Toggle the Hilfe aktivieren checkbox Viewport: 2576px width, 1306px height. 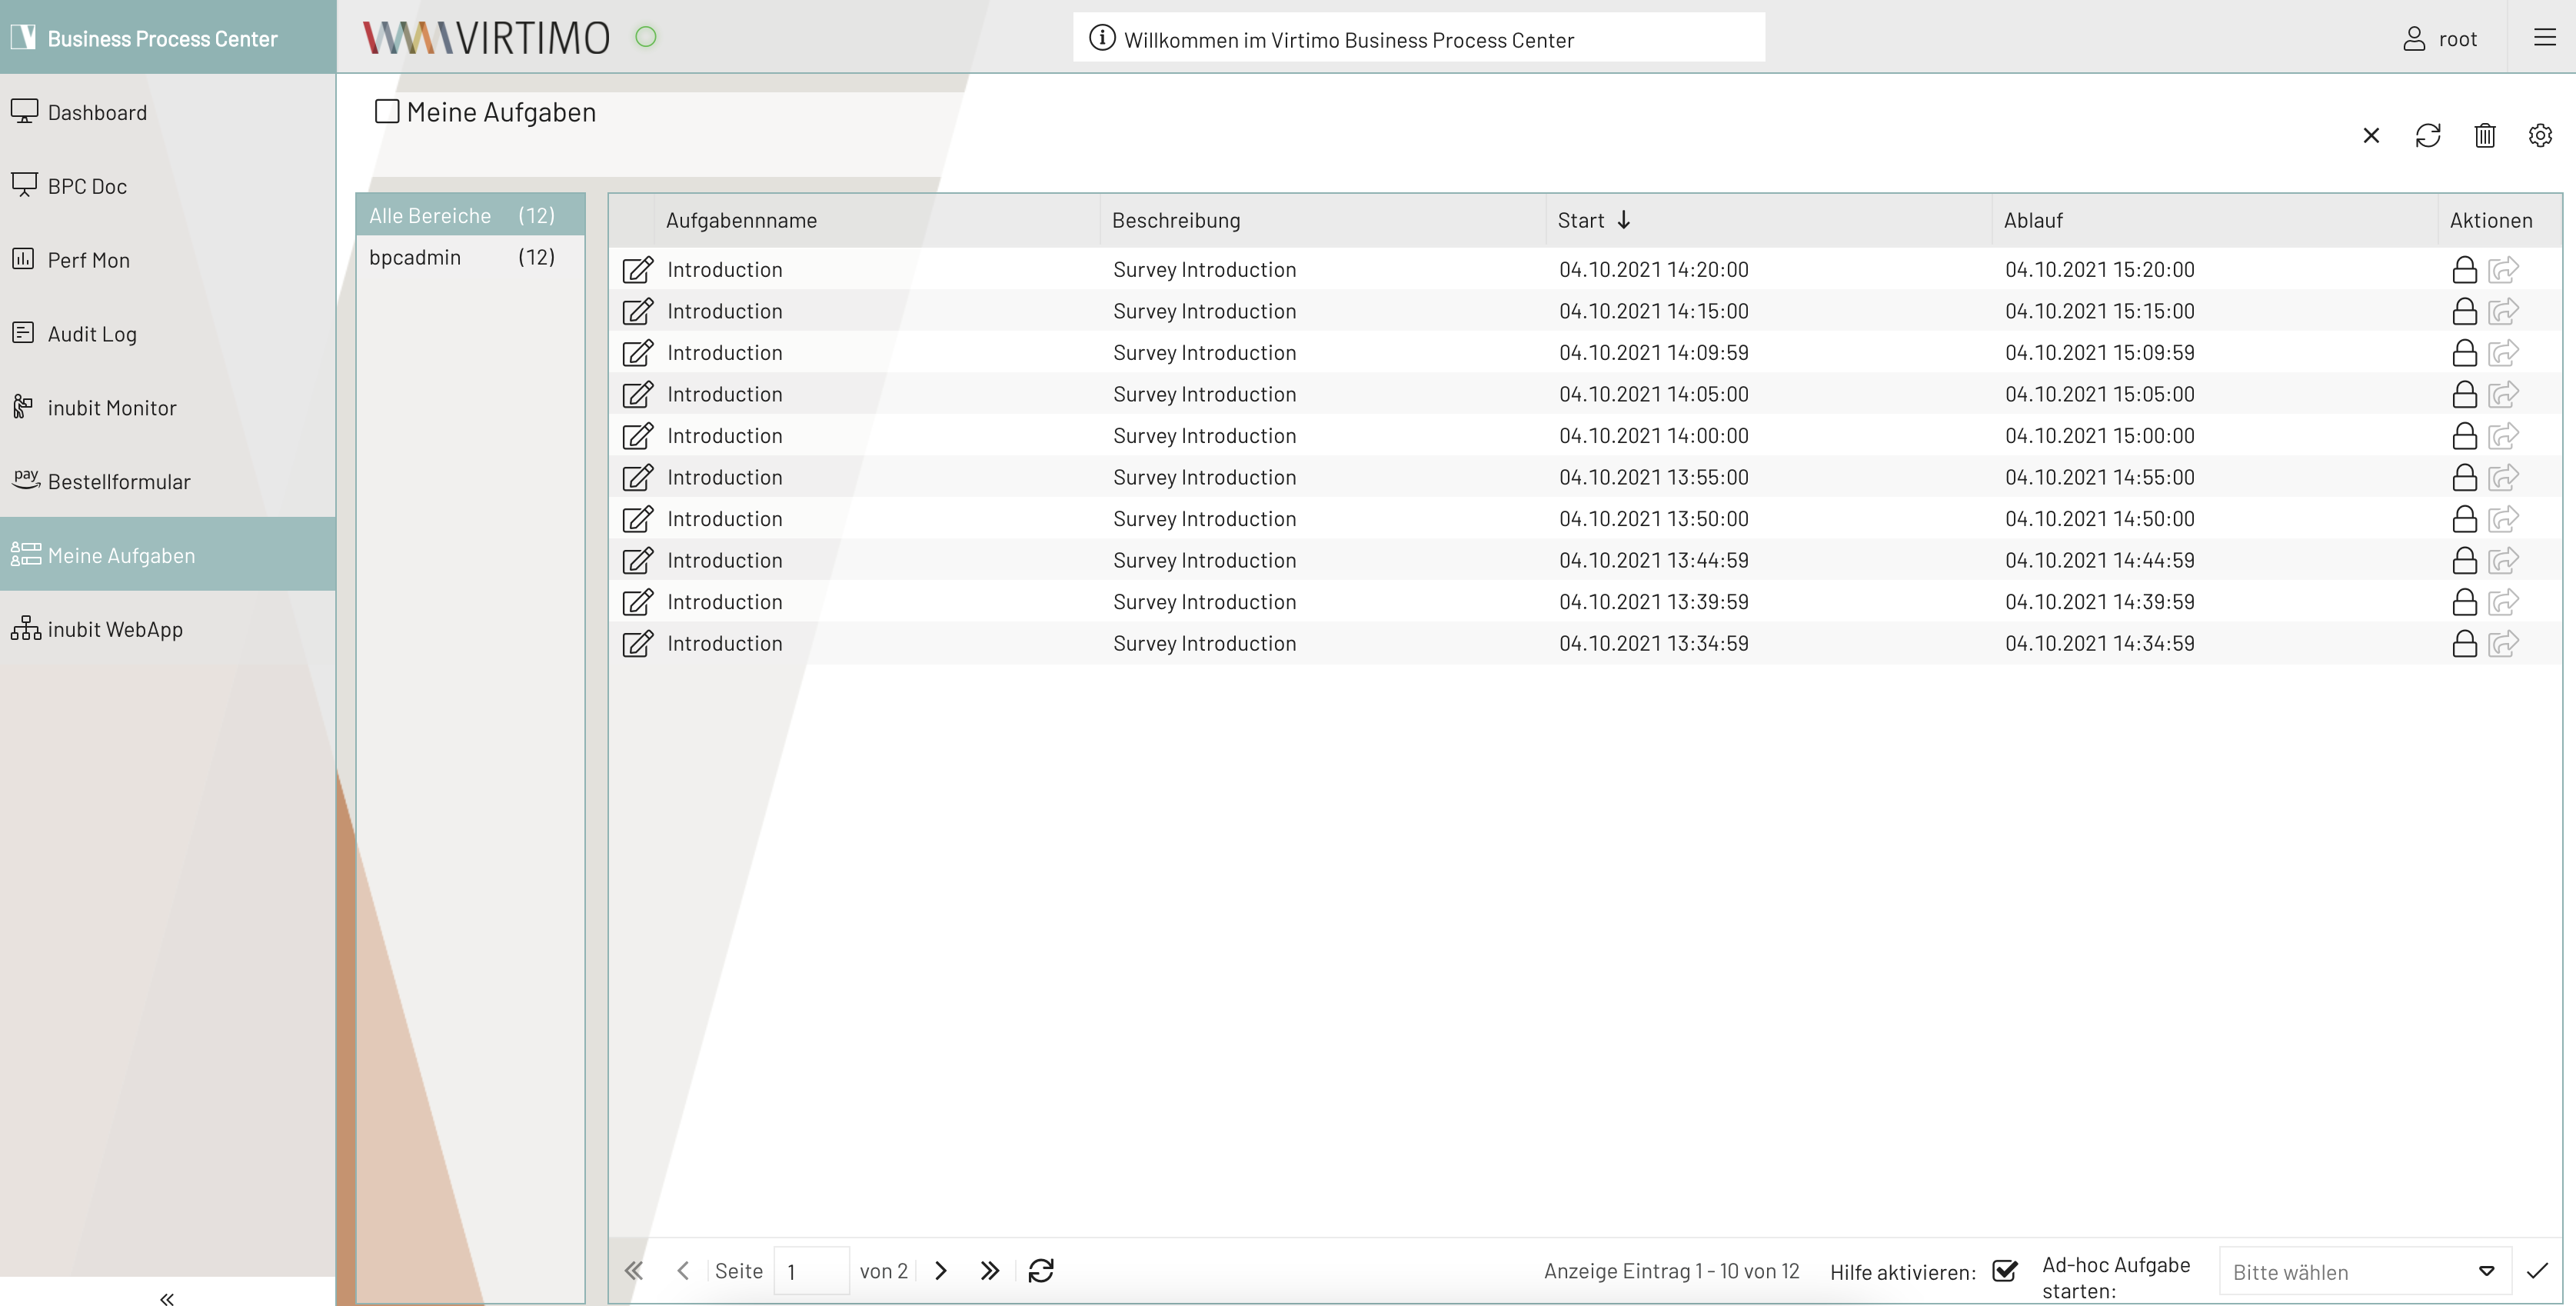[2004, 1271]
